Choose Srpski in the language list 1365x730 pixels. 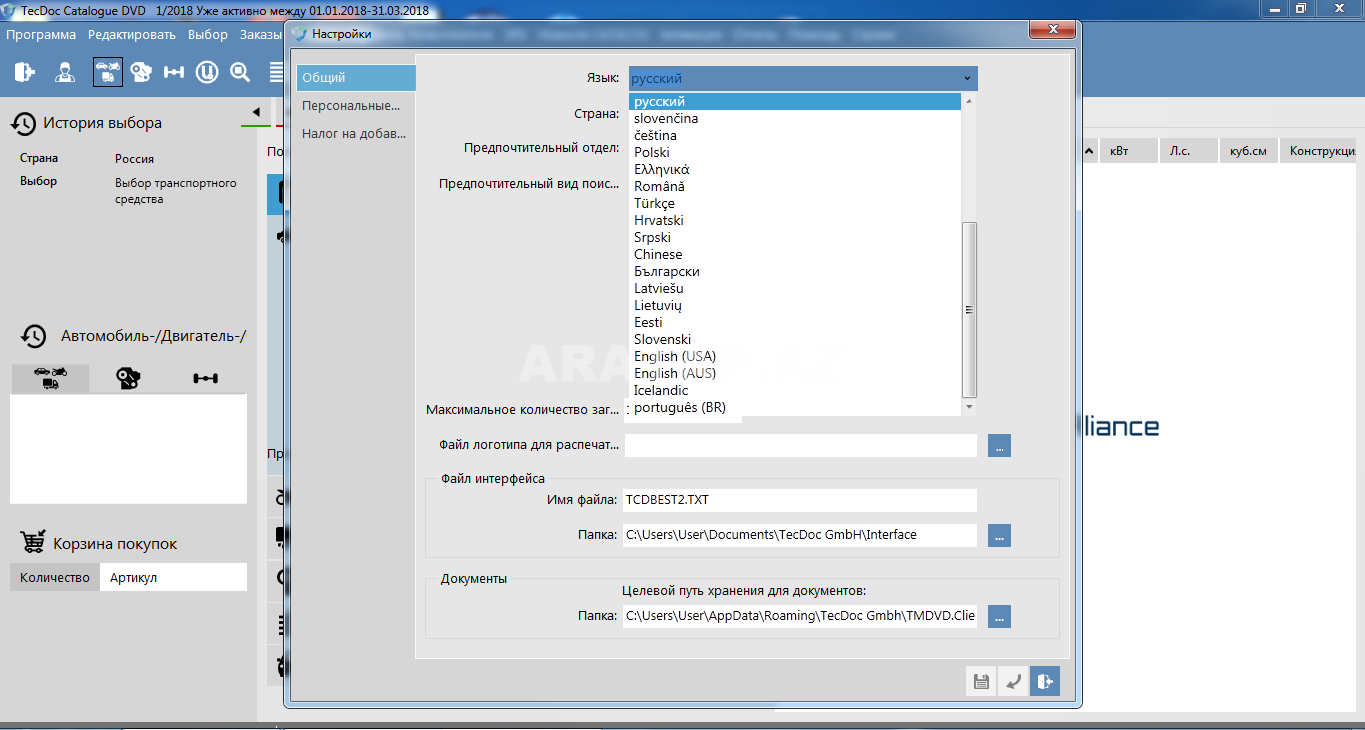click(795, 238)
